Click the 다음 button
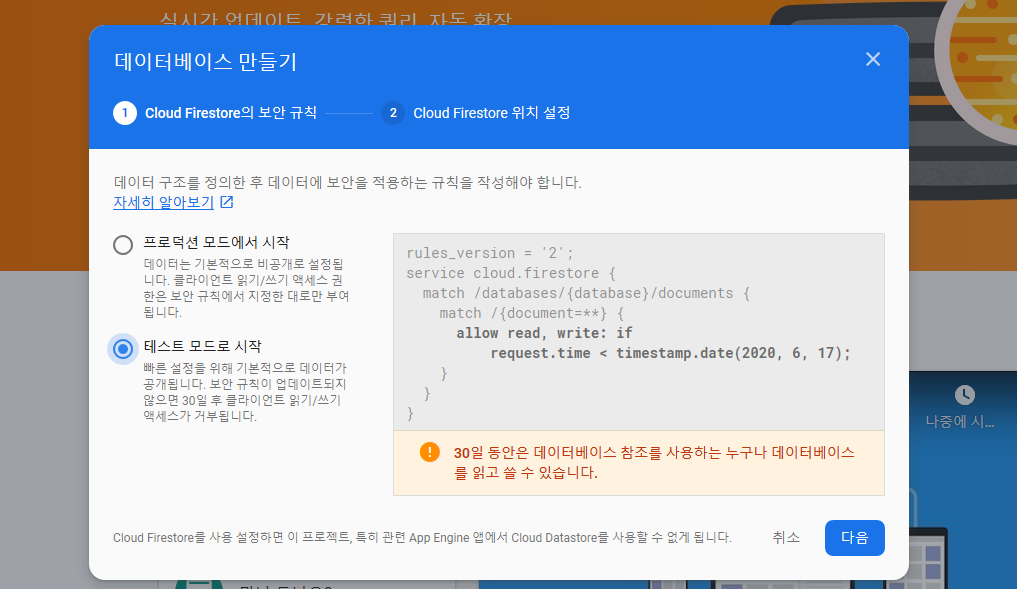This screenshot has height=589, width=1017. click(854, 538)
